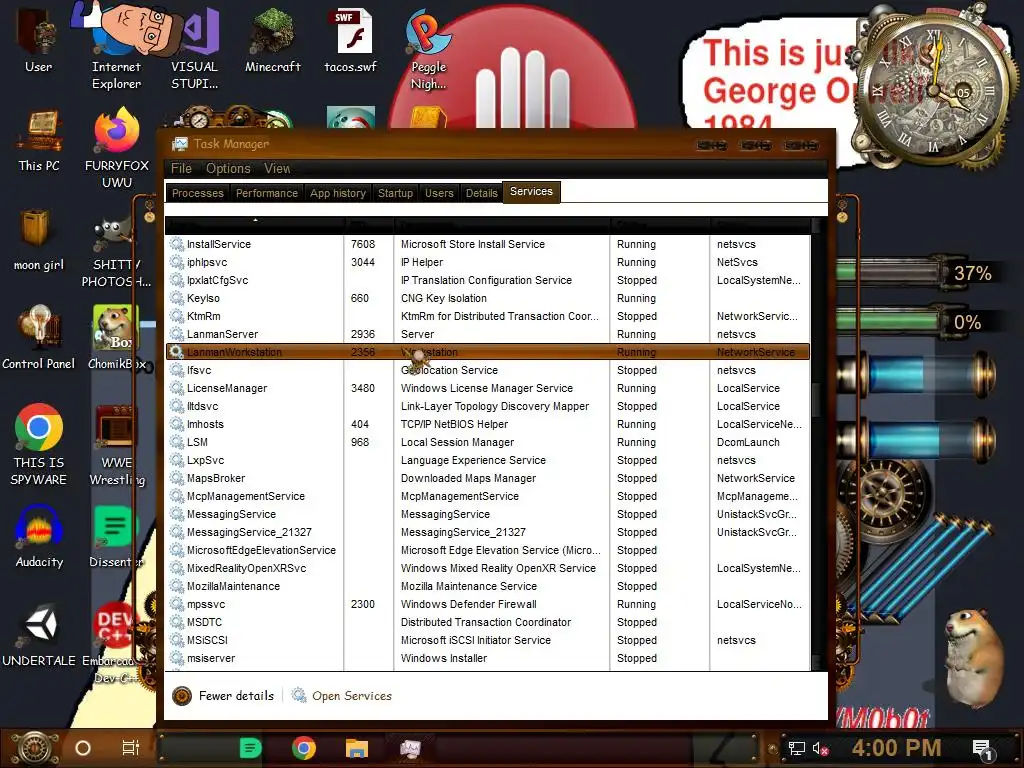The width and height of the screenshot is (1024, 768).
Task: Select the LicenseManager service row
Action: click(488, 389)
